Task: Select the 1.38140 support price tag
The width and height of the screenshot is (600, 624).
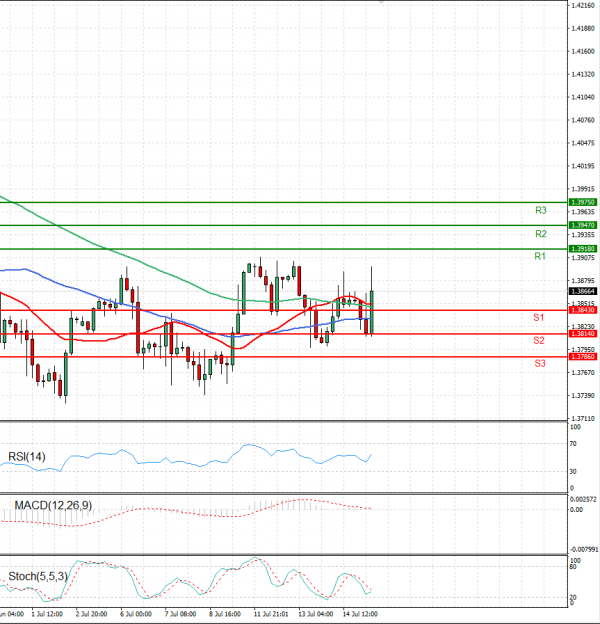Action: 583,333
